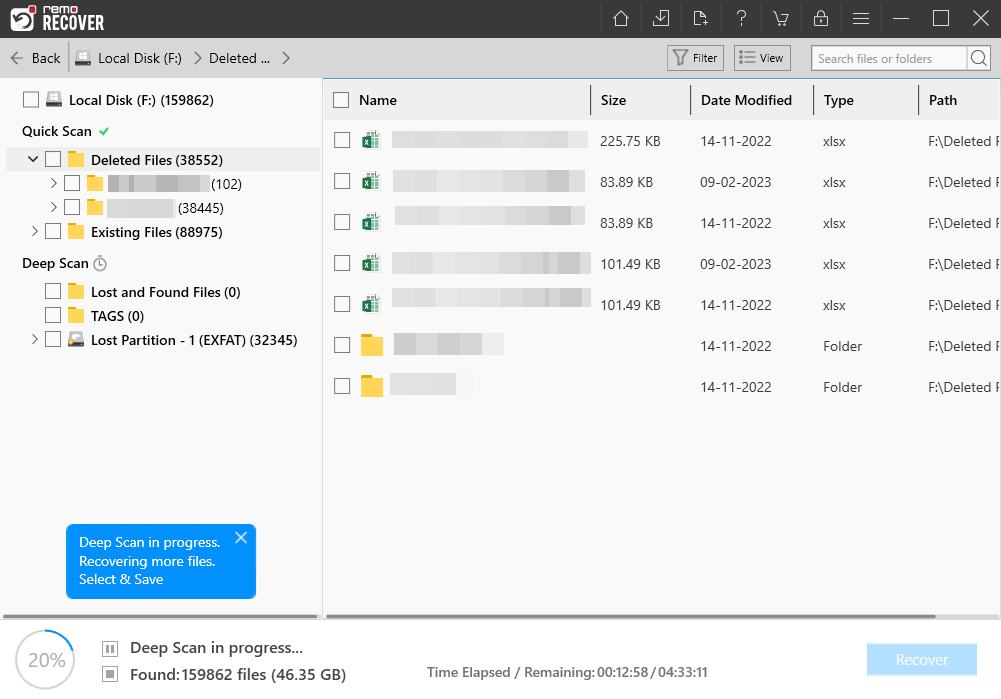Sort the list by Date Modified column
The height and width of the screenshot is (699, 1001).
[746, 100]
